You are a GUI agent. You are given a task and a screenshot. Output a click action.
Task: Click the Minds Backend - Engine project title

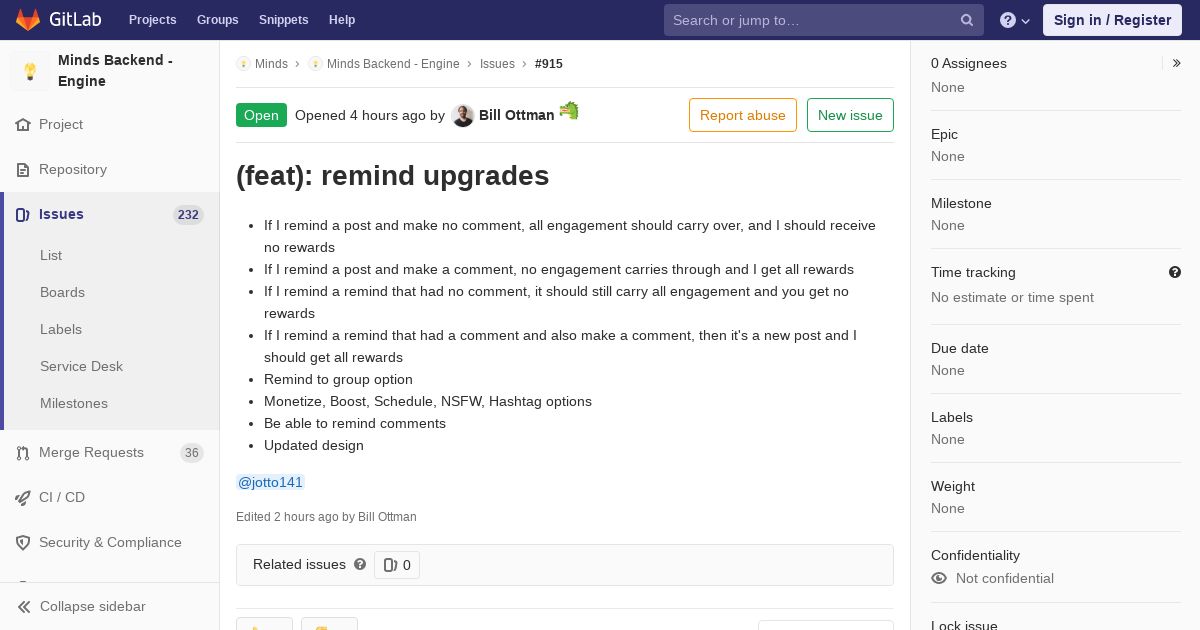(115, 71)
